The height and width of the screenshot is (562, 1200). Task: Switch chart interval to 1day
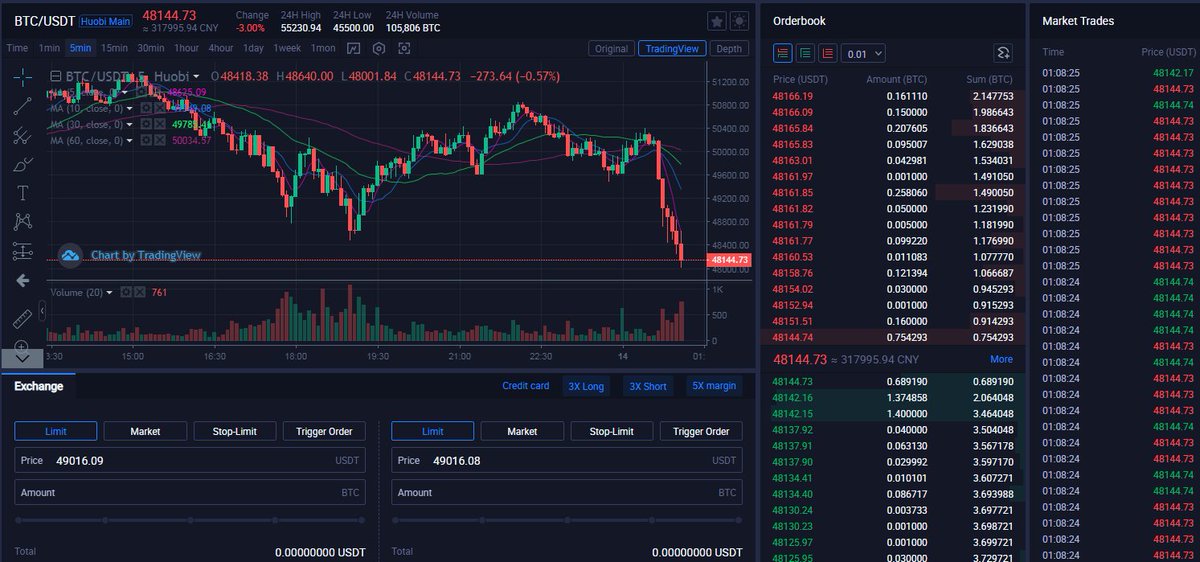(253, 48)
